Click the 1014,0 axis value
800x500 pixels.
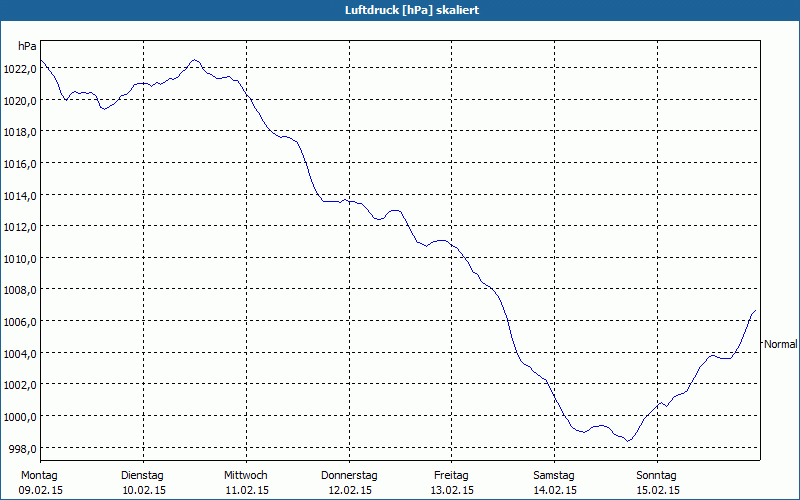coord(20,196)
